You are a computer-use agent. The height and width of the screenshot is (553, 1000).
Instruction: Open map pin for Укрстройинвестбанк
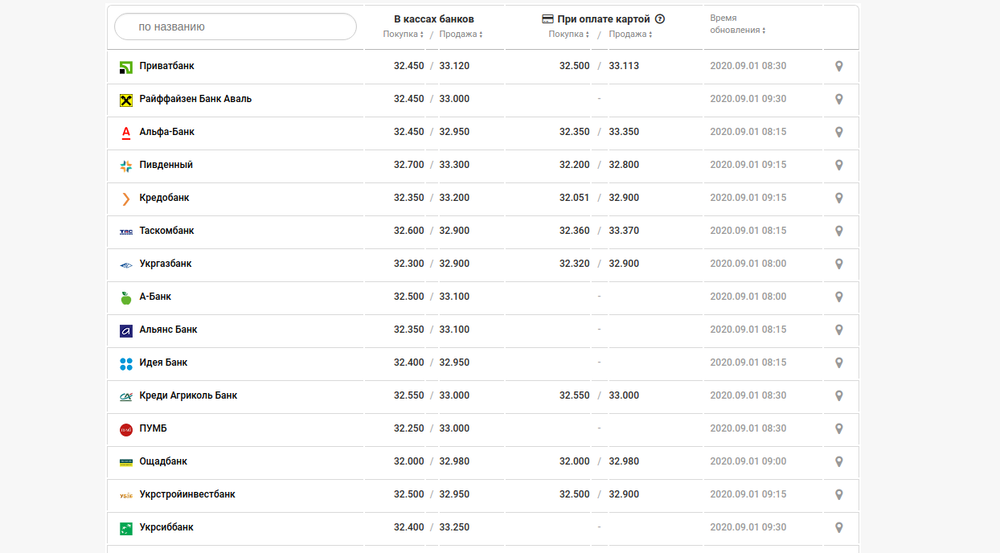[839, 495]
